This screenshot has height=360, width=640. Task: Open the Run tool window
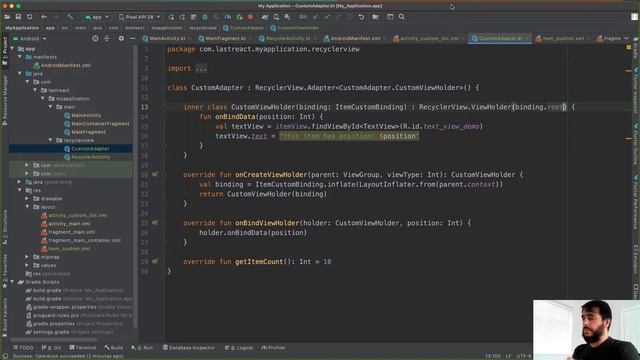click(x=142, y=348)
